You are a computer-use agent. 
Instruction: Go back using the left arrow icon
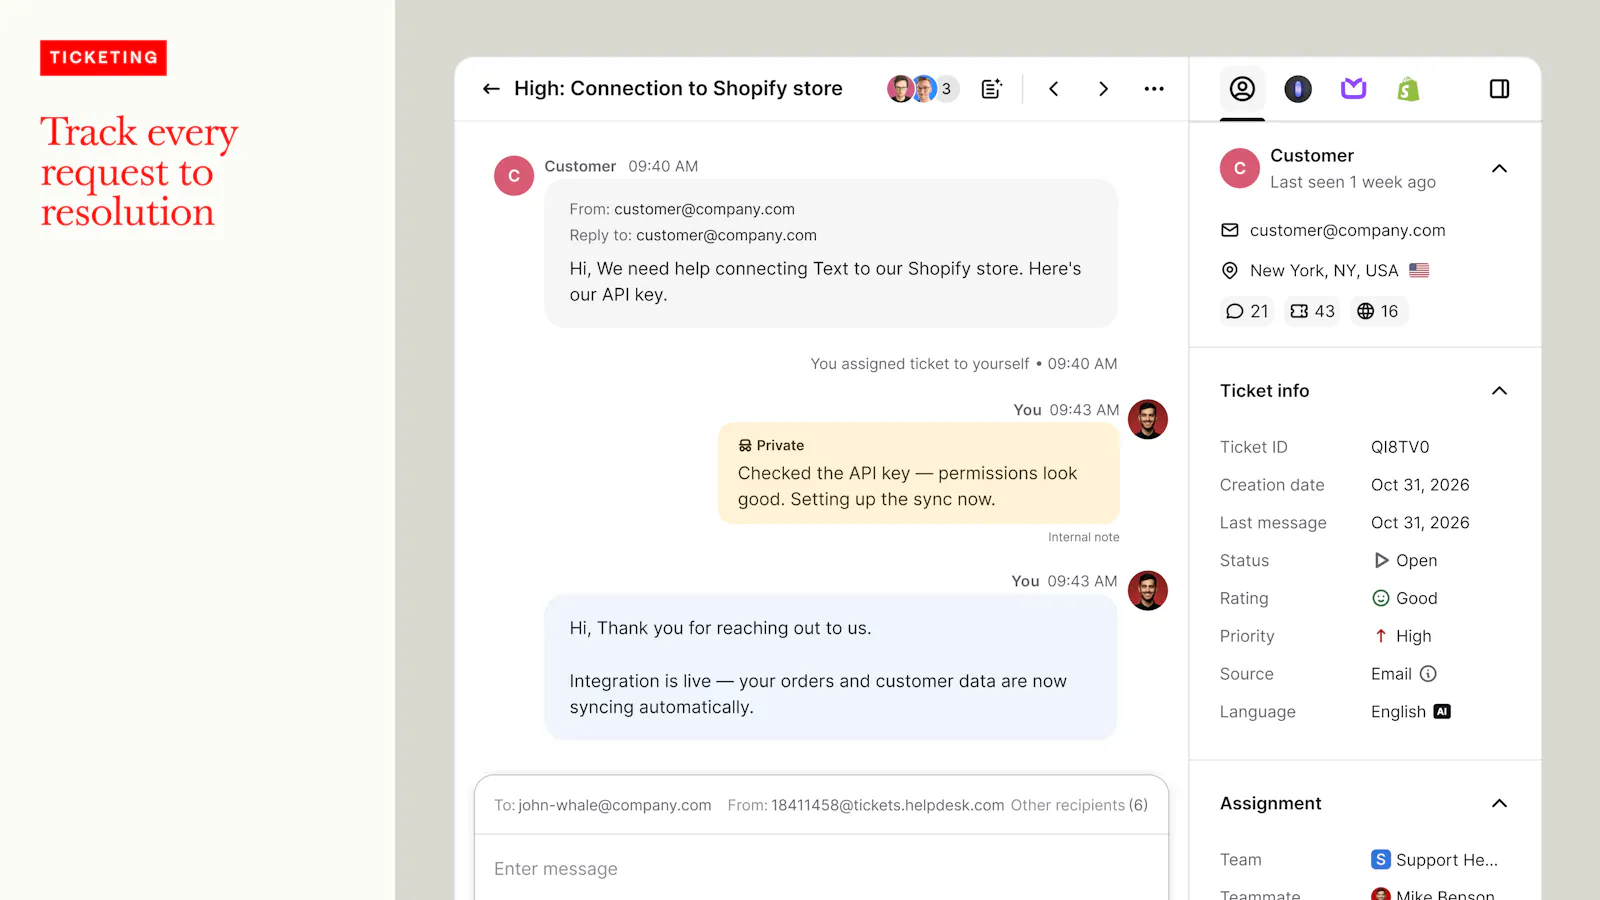[491, 89]
